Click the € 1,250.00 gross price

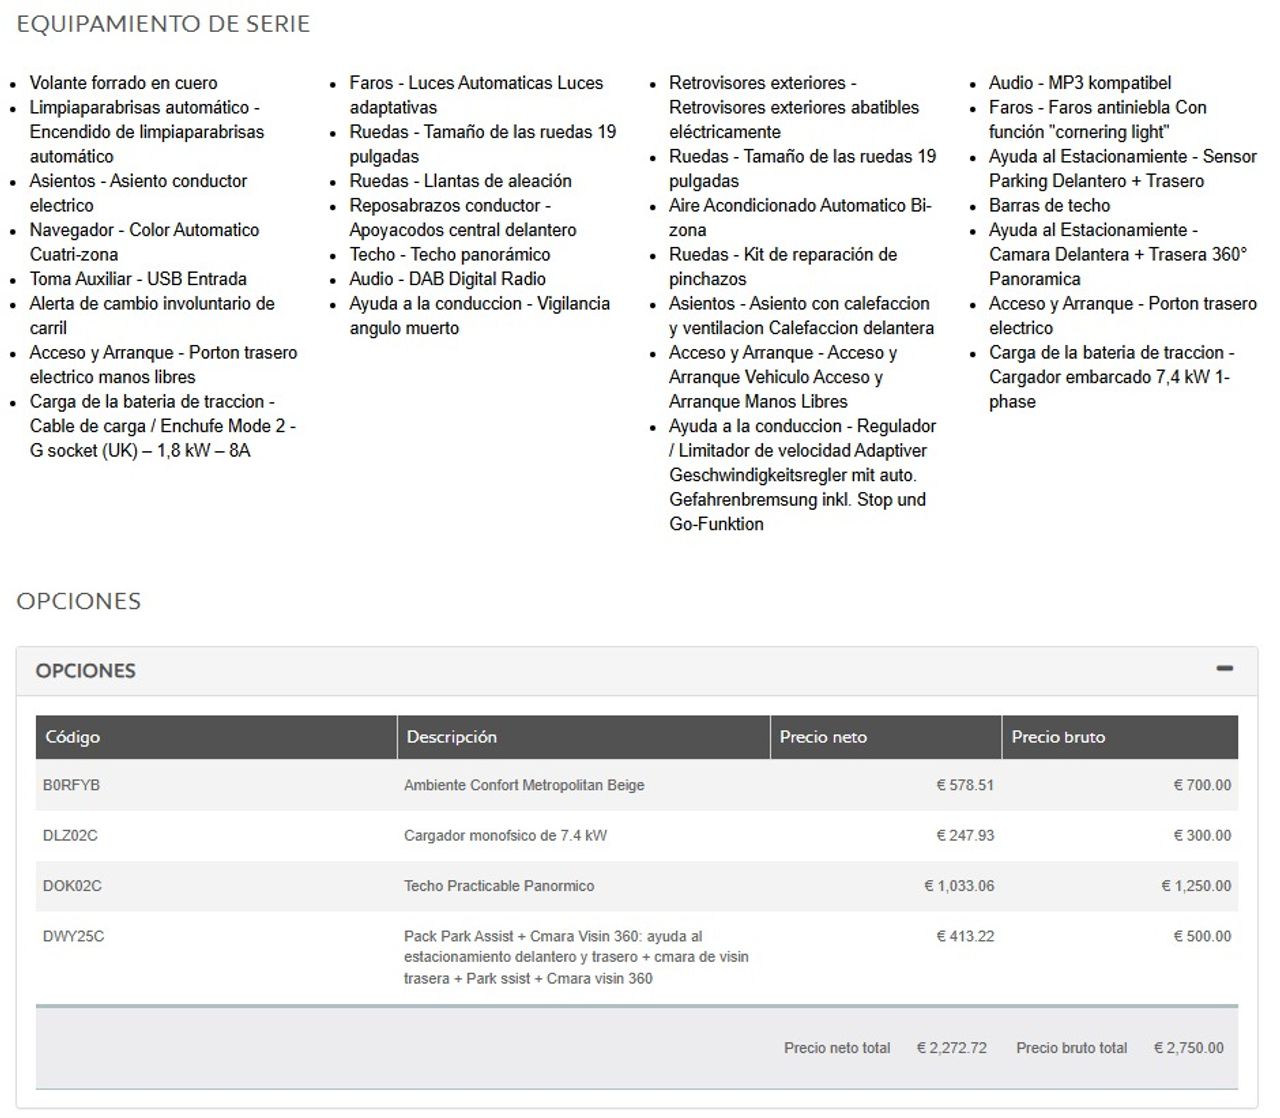tap(1196, 886)
